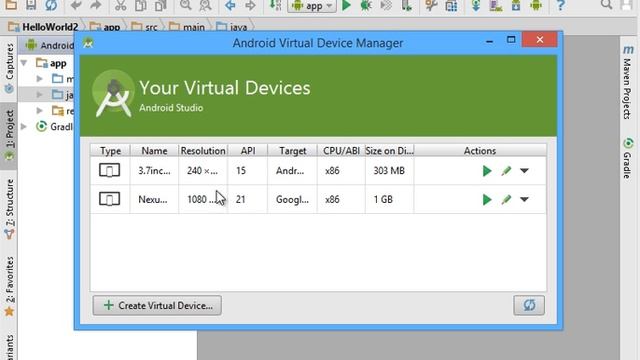Launch the Nexus virtual device
This screenshot has height=360, width=640.
tap(487, 200)
